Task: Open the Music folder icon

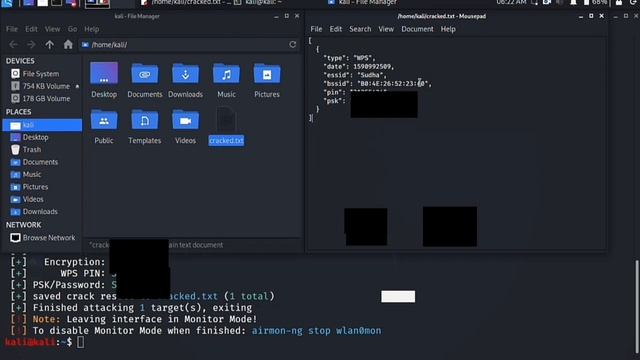Action: coord(226,73)
